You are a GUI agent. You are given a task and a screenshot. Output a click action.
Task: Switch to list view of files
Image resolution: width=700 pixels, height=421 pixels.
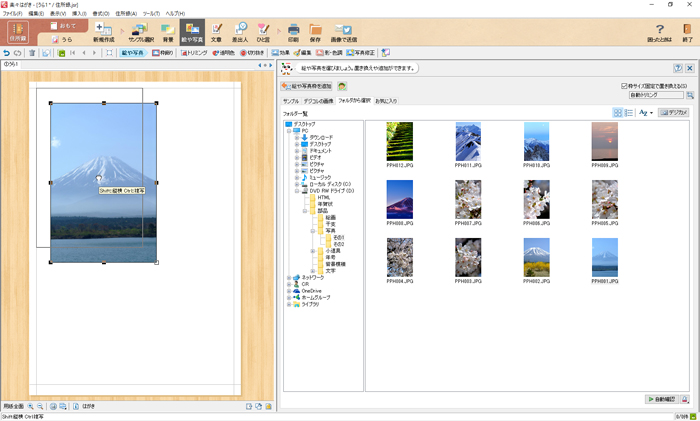(x=629, y=113)
